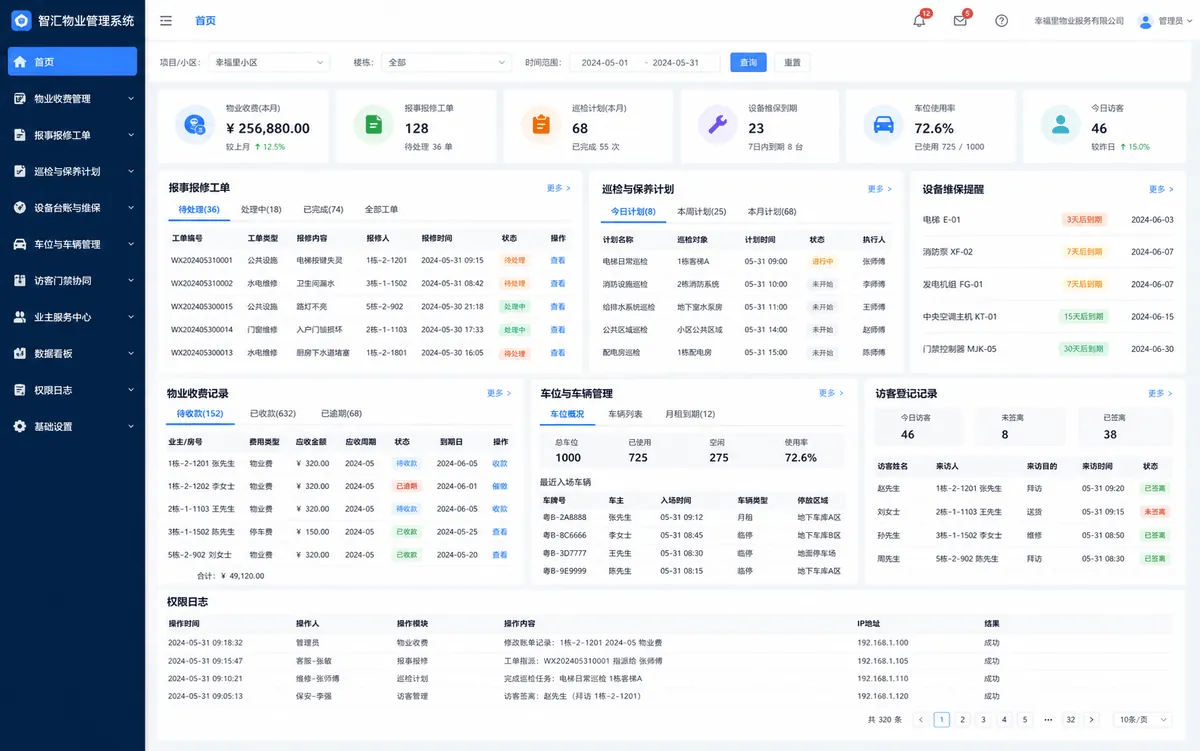The height and width of the screenshot is (751, 1200).
Task: Open the notification bell icon
Action: tap(919, 21)
